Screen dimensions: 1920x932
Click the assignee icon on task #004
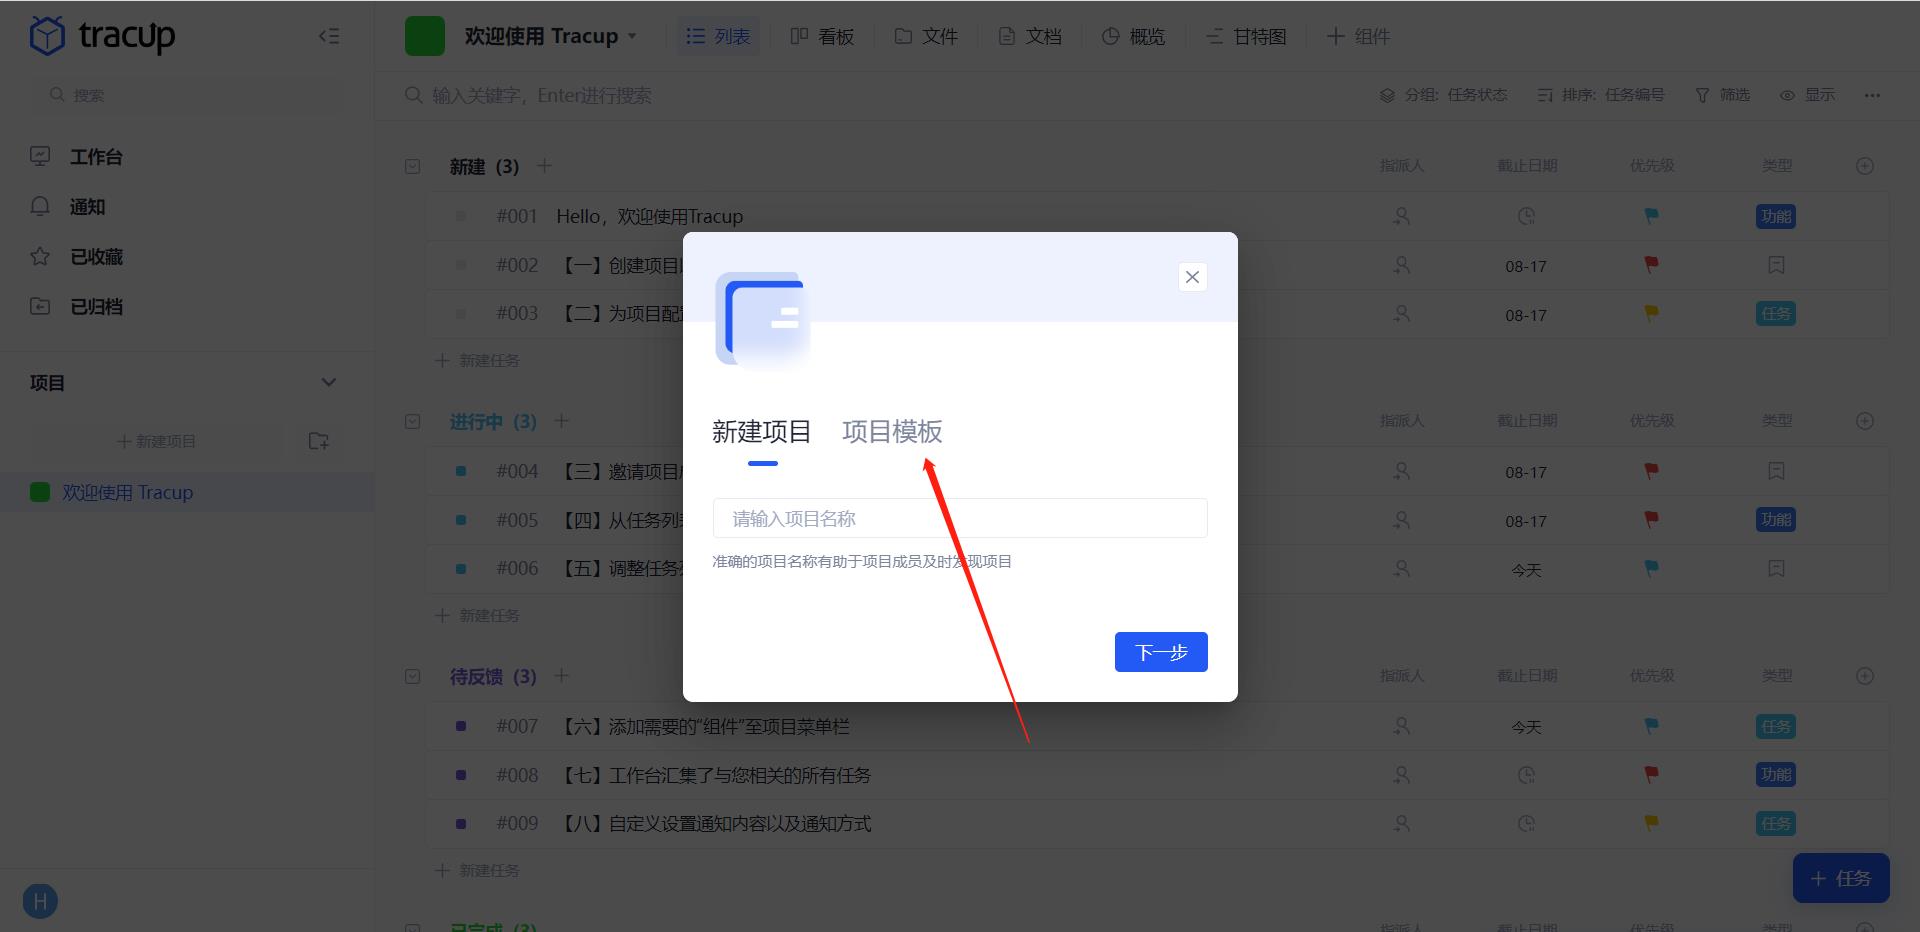[x=1402, y=470]
